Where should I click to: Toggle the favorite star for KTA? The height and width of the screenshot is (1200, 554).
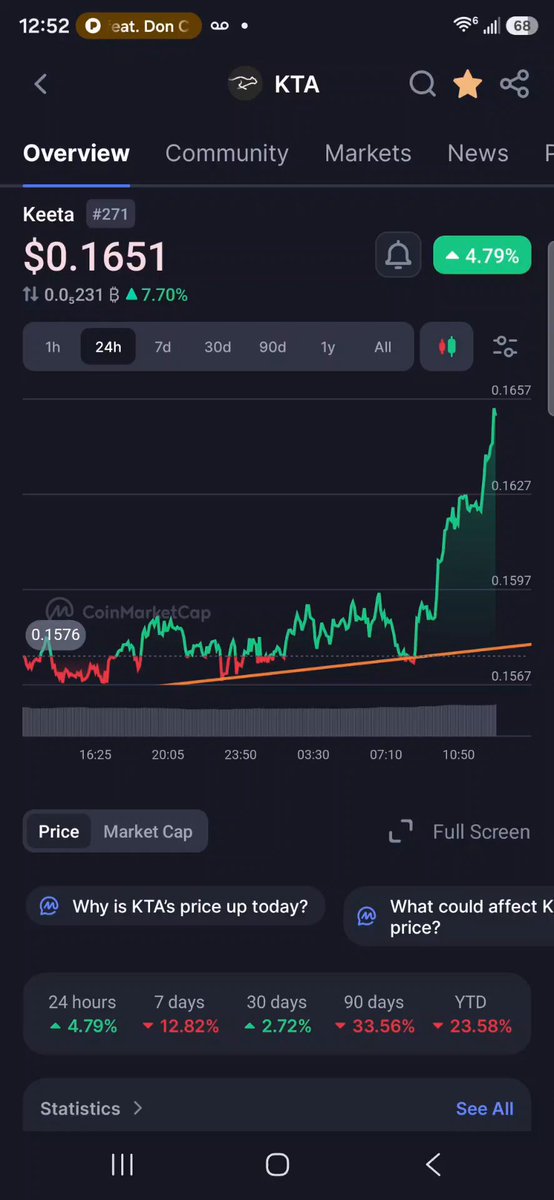point(467,84)
